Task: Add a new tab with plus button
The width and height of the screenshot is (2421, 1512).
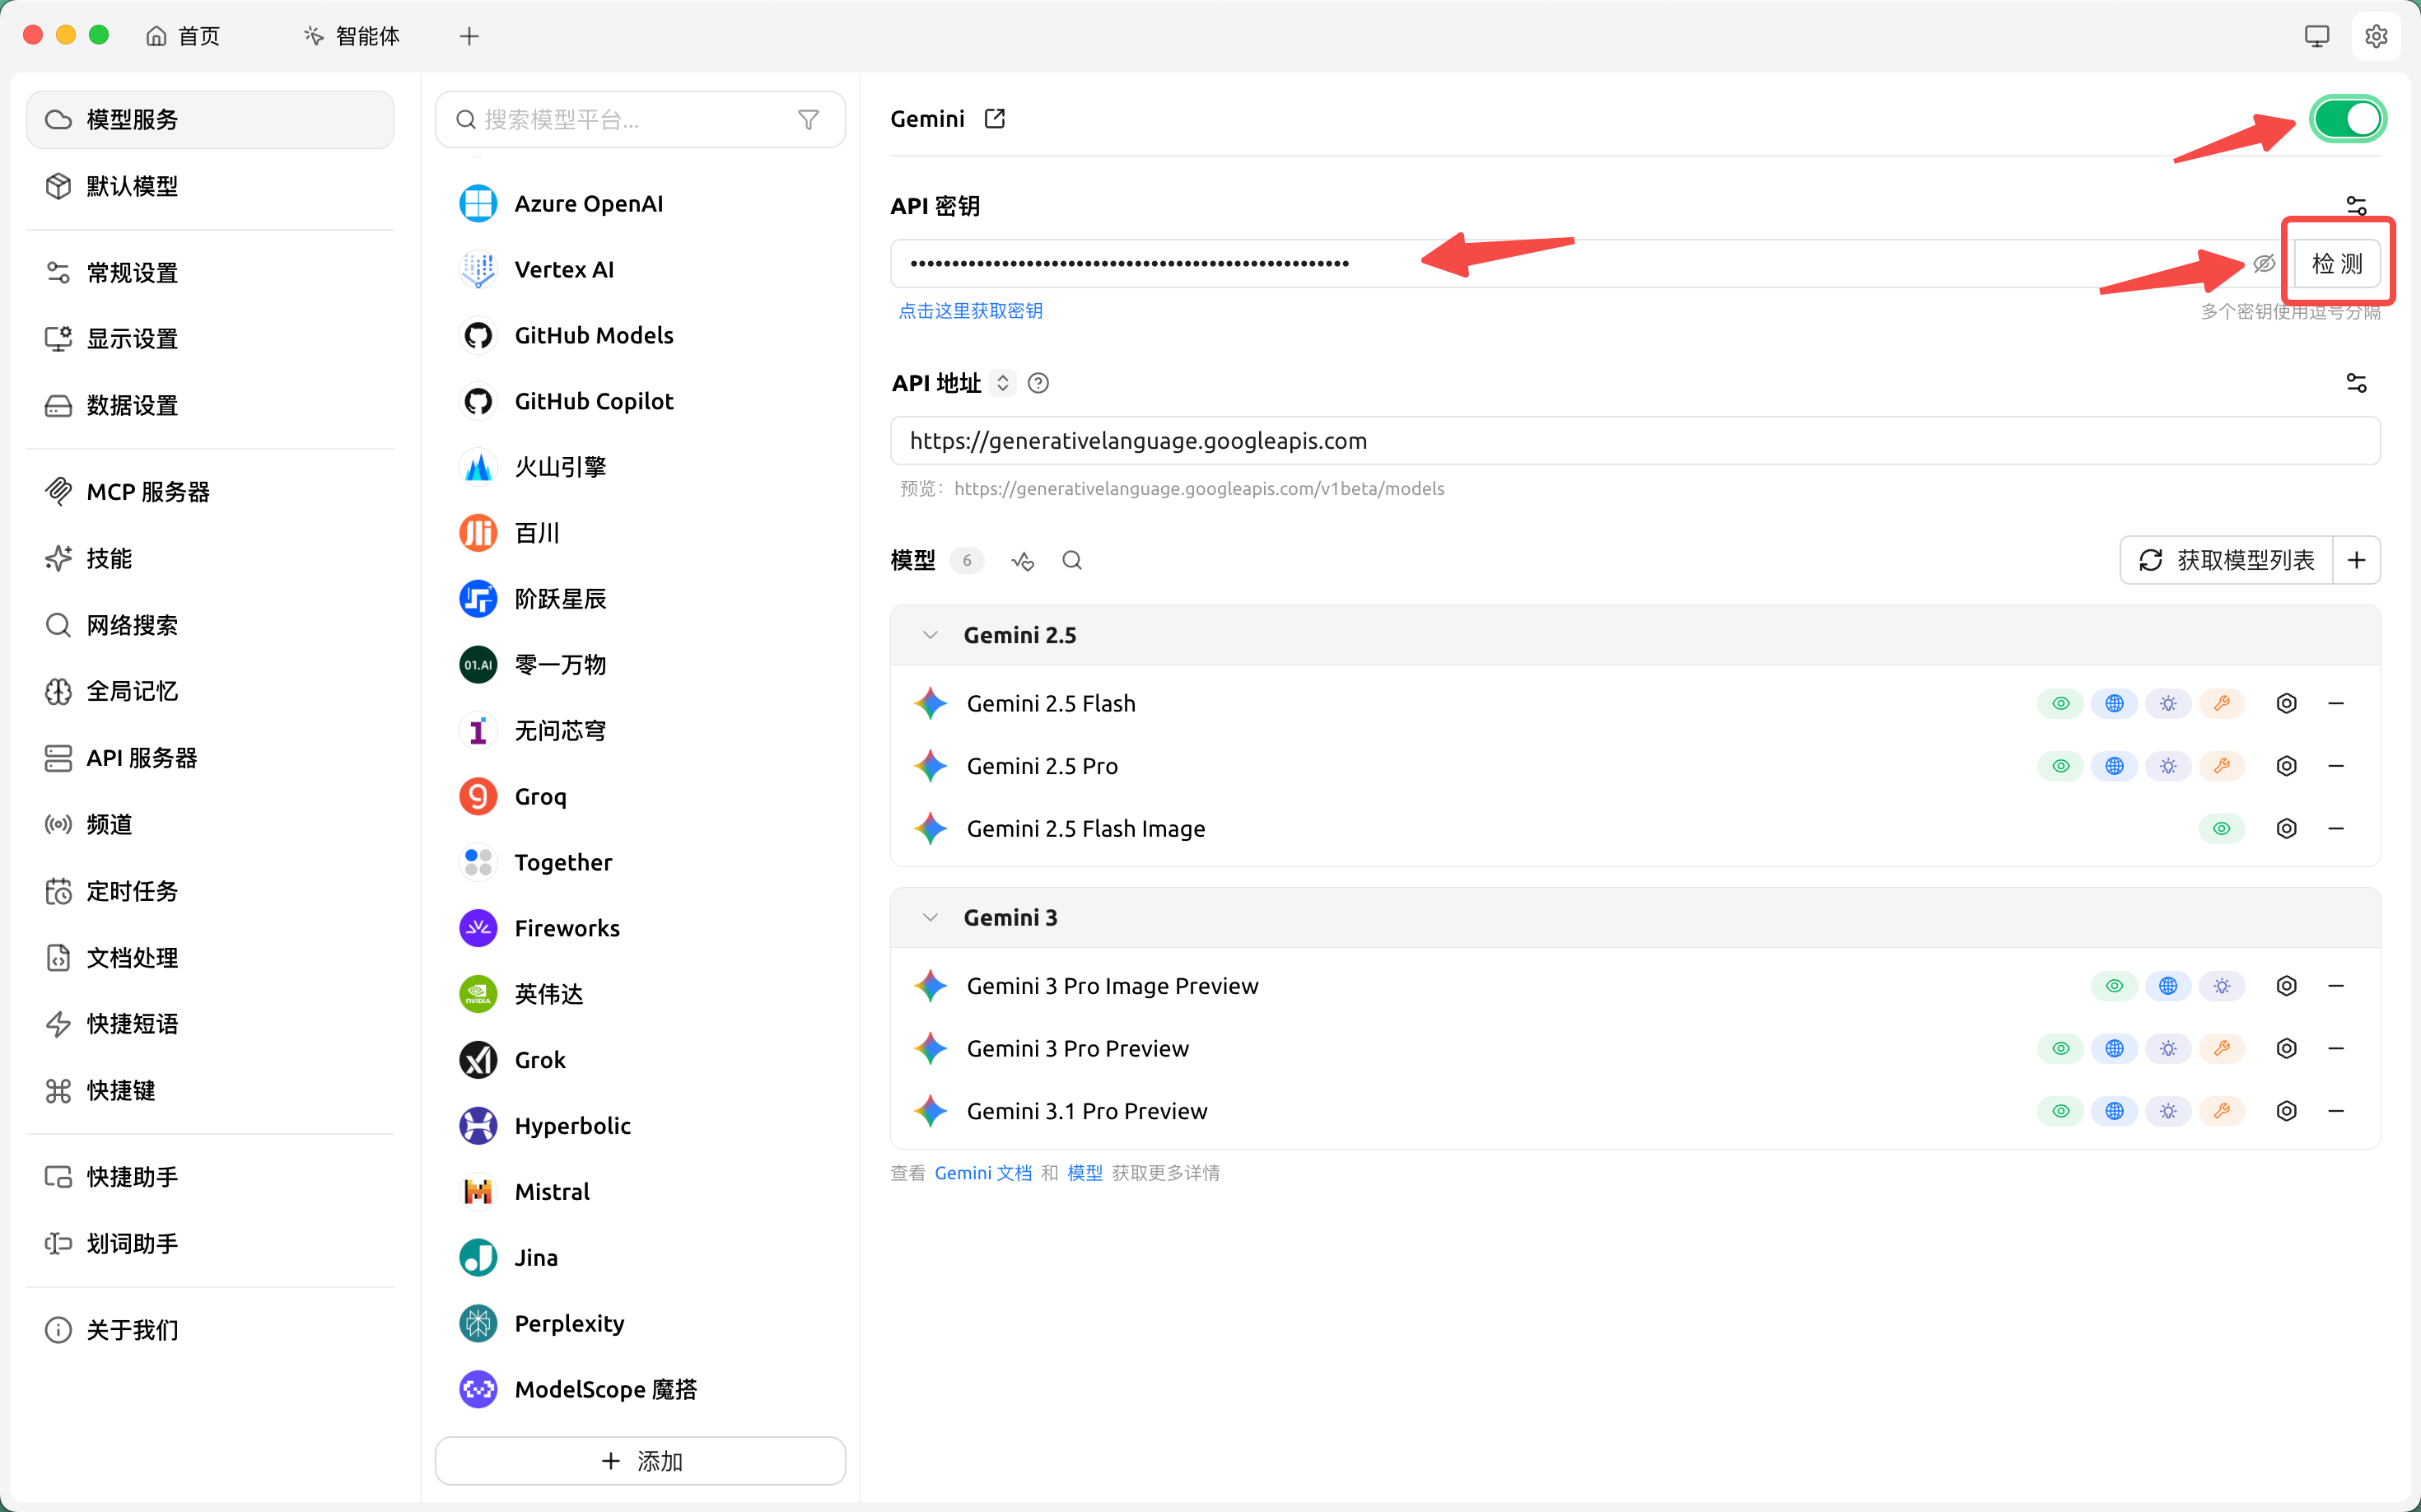Action: click(x=469, y=36)
